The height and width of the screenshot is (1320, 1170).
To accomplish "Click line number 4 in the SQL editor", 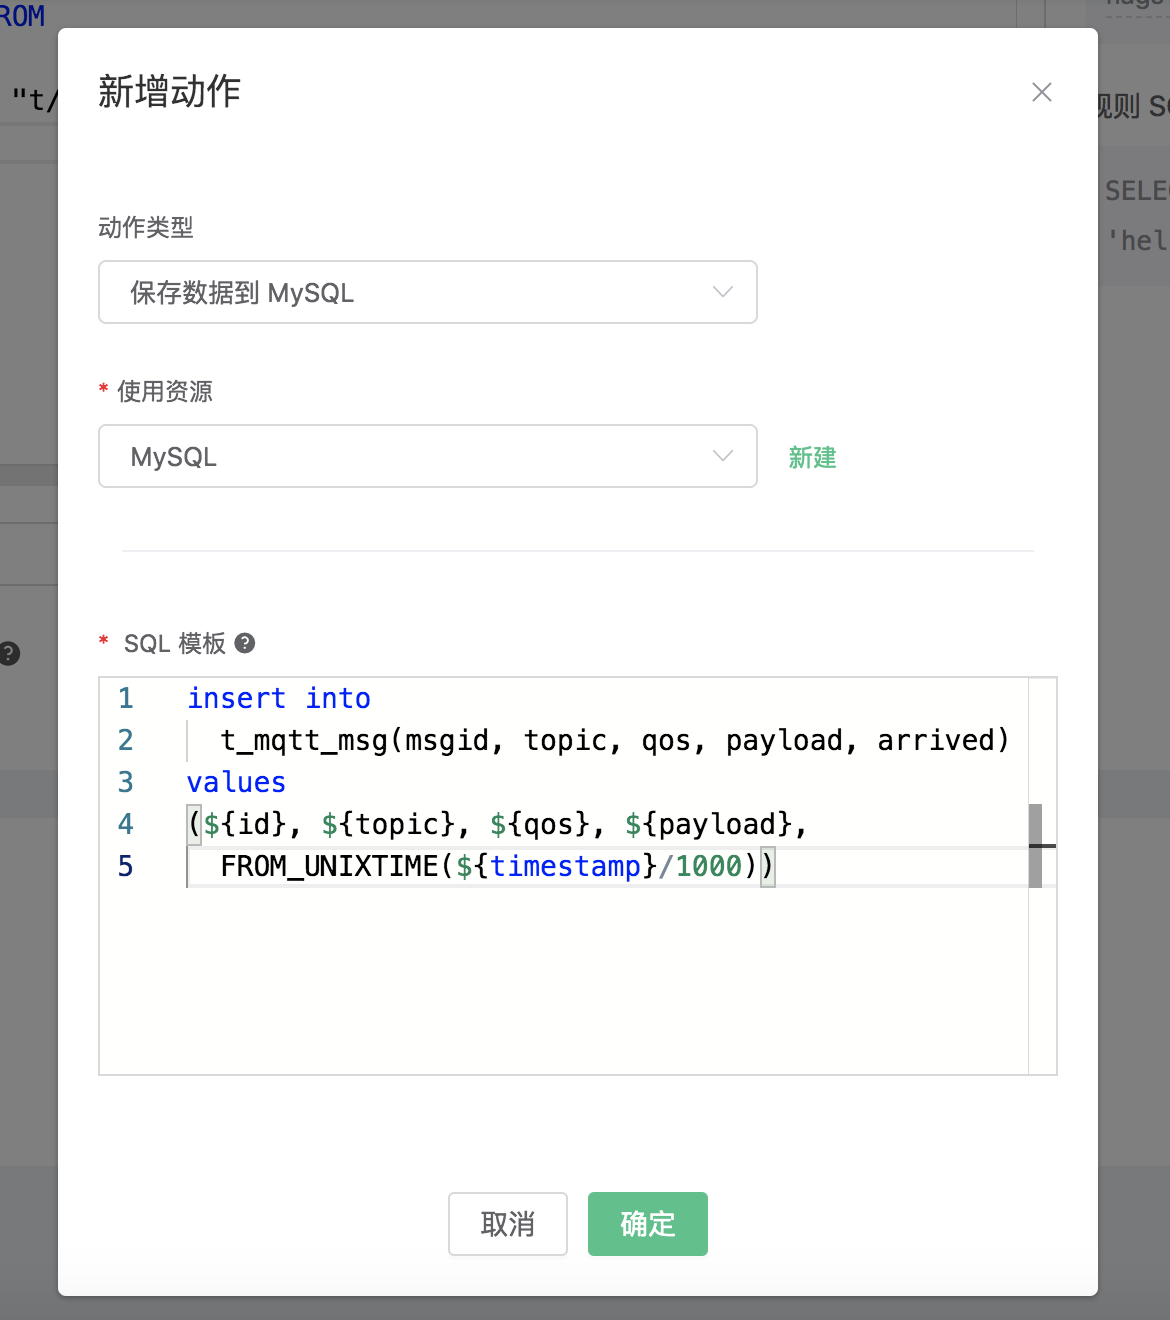I will pyautogui.click(x=125, y=824).
